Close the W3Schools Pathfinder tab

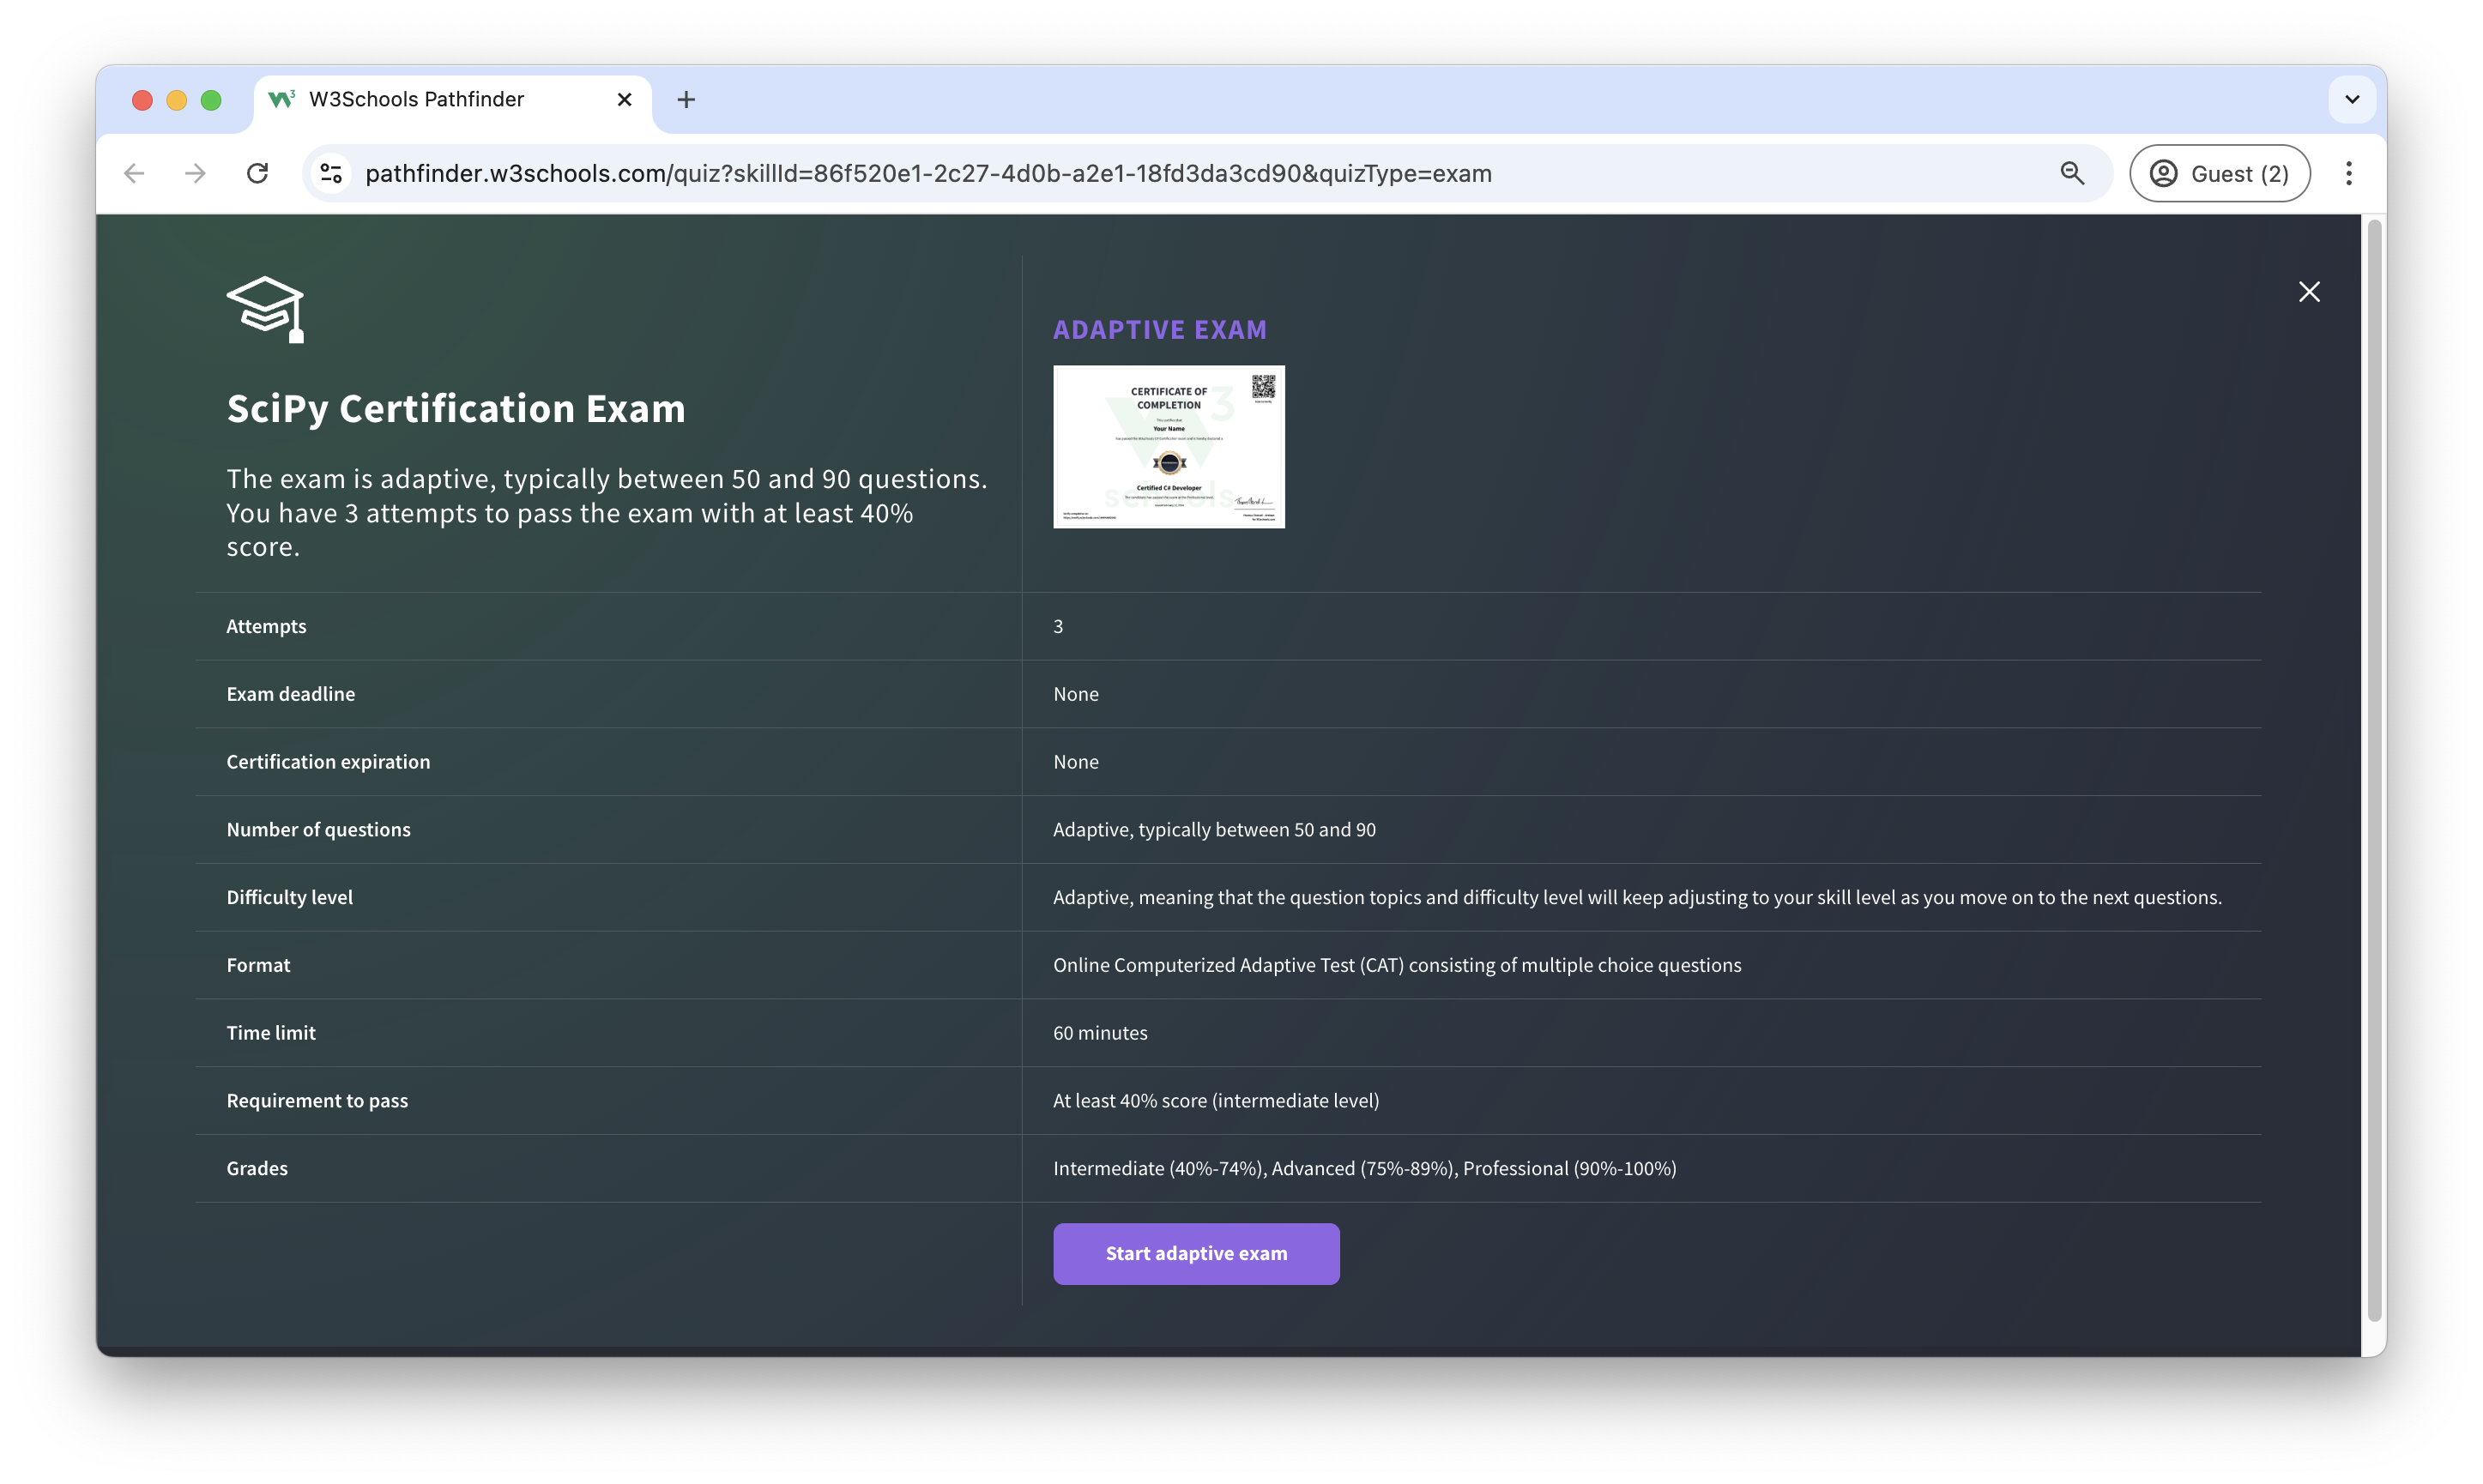pyautogui.click(x=624, y=100)
